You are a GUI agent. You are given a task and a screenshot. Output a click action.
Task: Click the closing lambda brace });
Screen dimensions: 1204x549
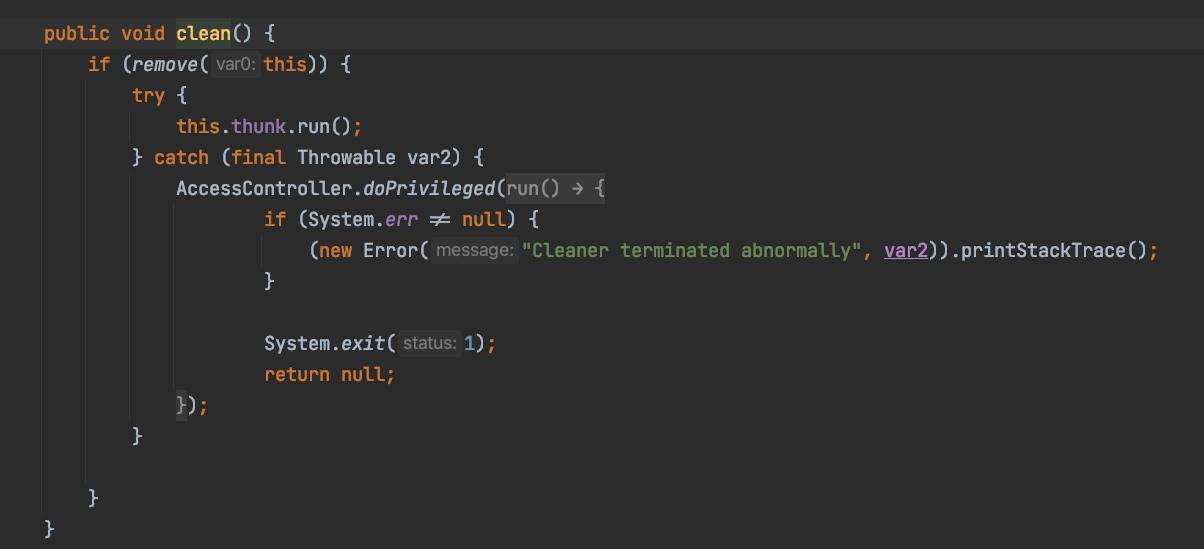pos(192,405)
